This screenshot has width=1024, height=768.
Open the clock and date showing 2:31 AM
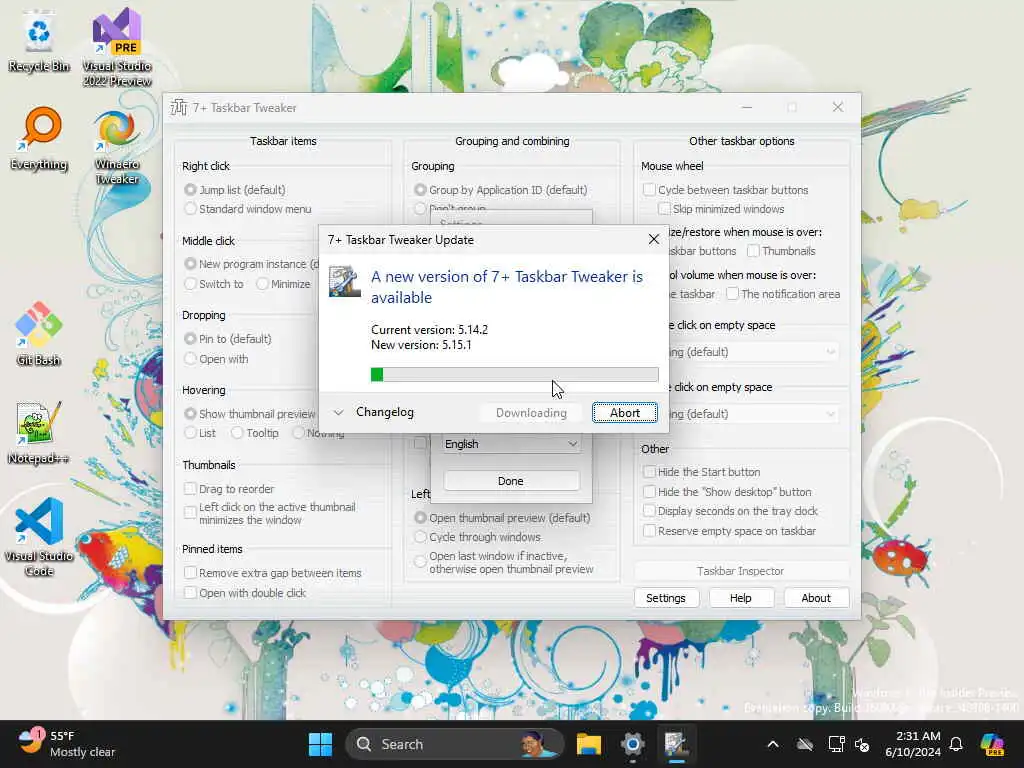[x=913, y=744]
